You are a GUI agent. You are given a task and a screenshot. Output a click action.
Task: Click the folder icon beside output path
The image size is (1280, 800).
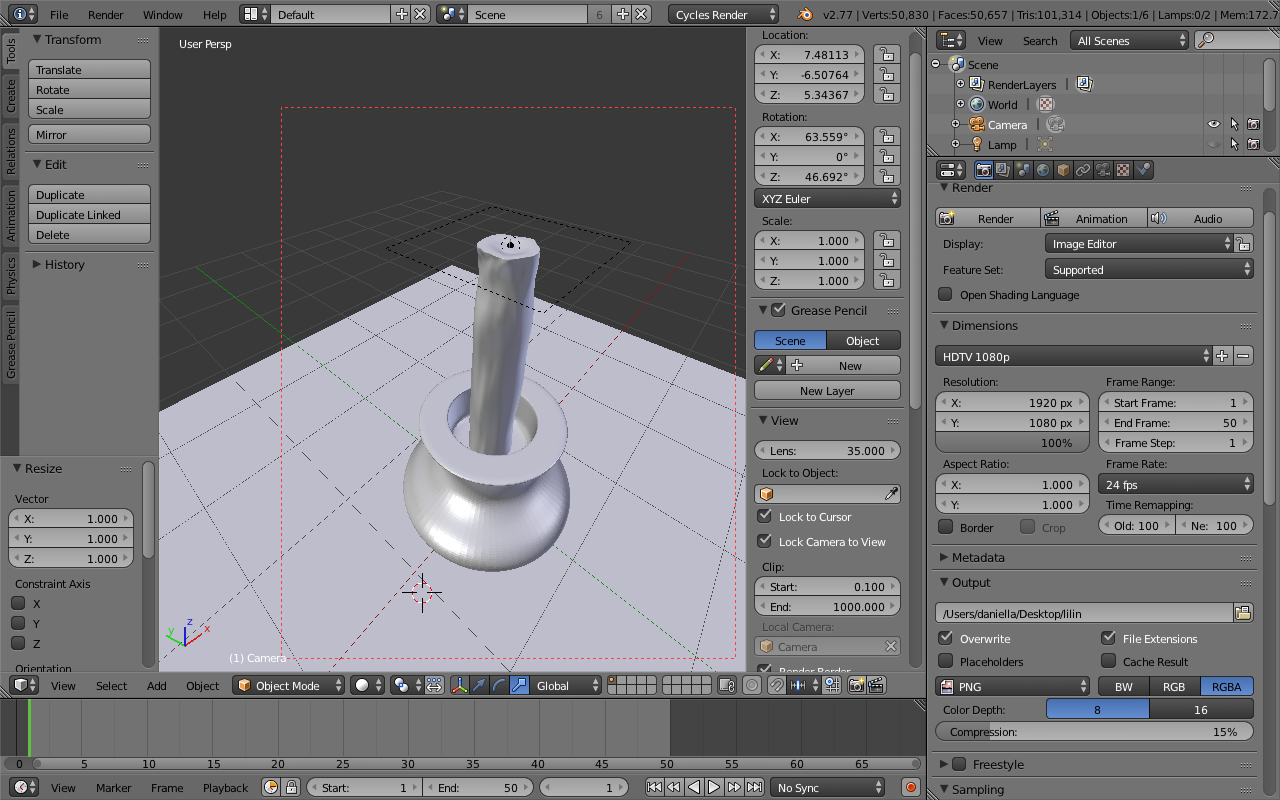(1243, 613)
